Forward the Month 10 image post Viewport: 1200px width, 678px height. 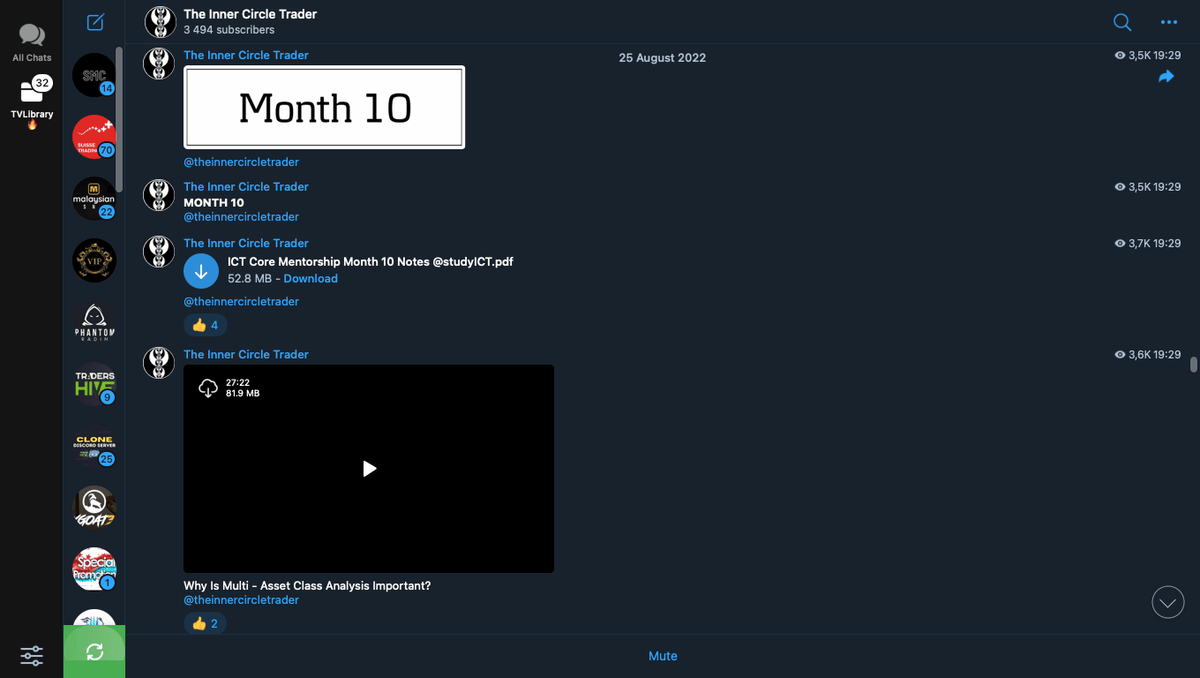click(1165, 77)
